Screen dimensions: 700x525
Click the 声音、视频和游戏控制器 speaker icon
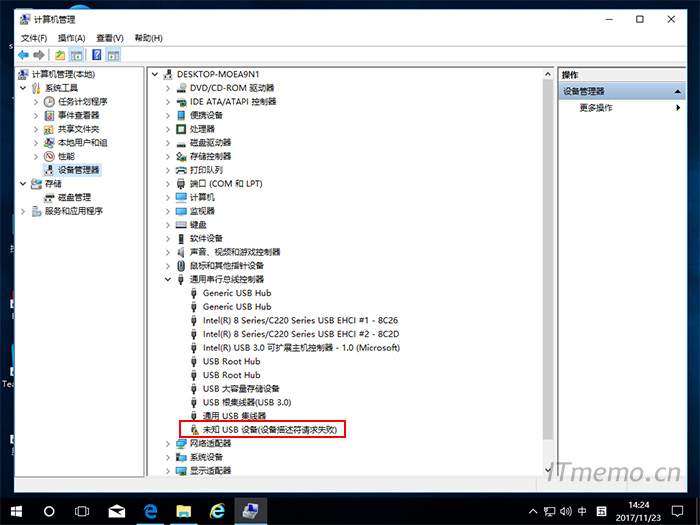pos(181,252)
